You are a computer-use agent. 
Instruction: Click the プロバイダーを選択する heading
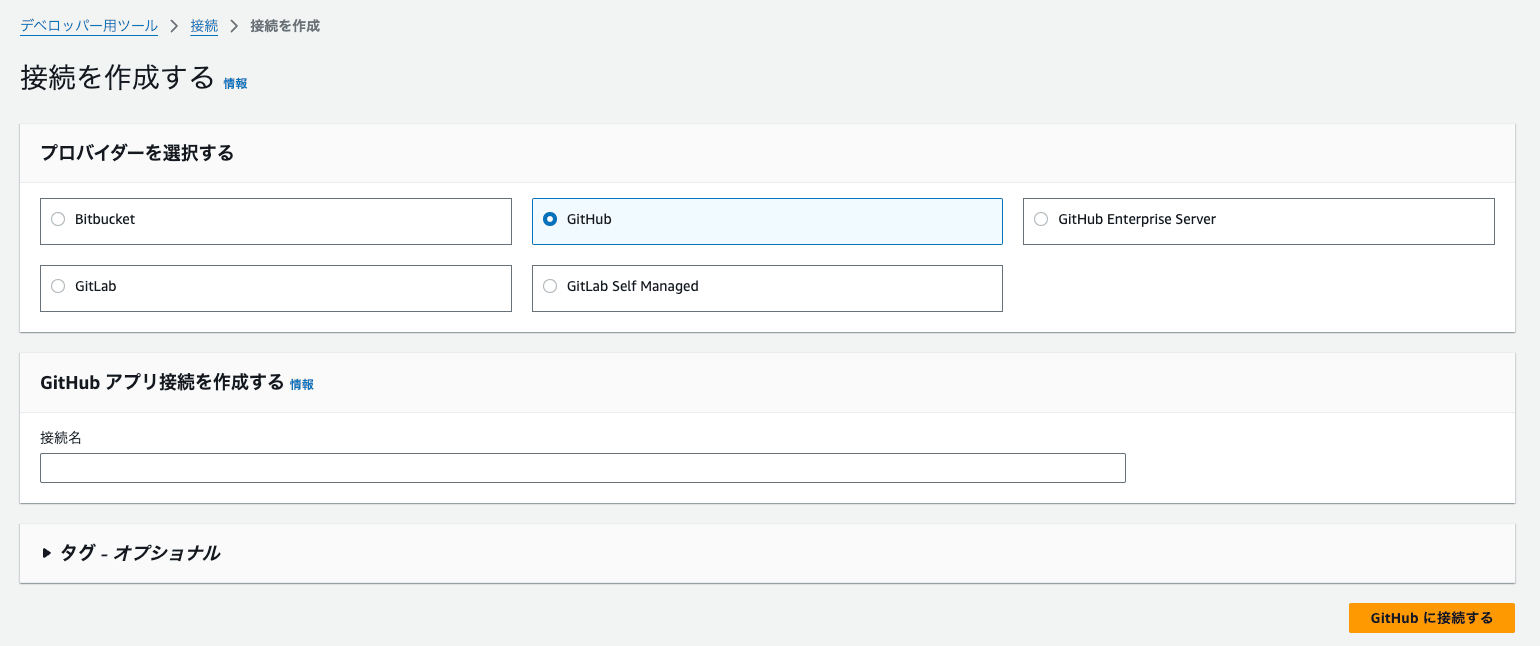click(137, 153)
